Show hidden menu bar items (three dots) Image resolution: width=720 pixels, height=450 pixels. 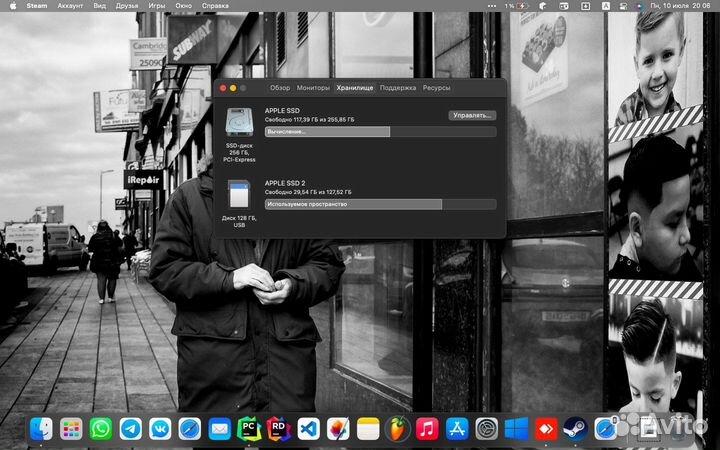tap(491, 6)
